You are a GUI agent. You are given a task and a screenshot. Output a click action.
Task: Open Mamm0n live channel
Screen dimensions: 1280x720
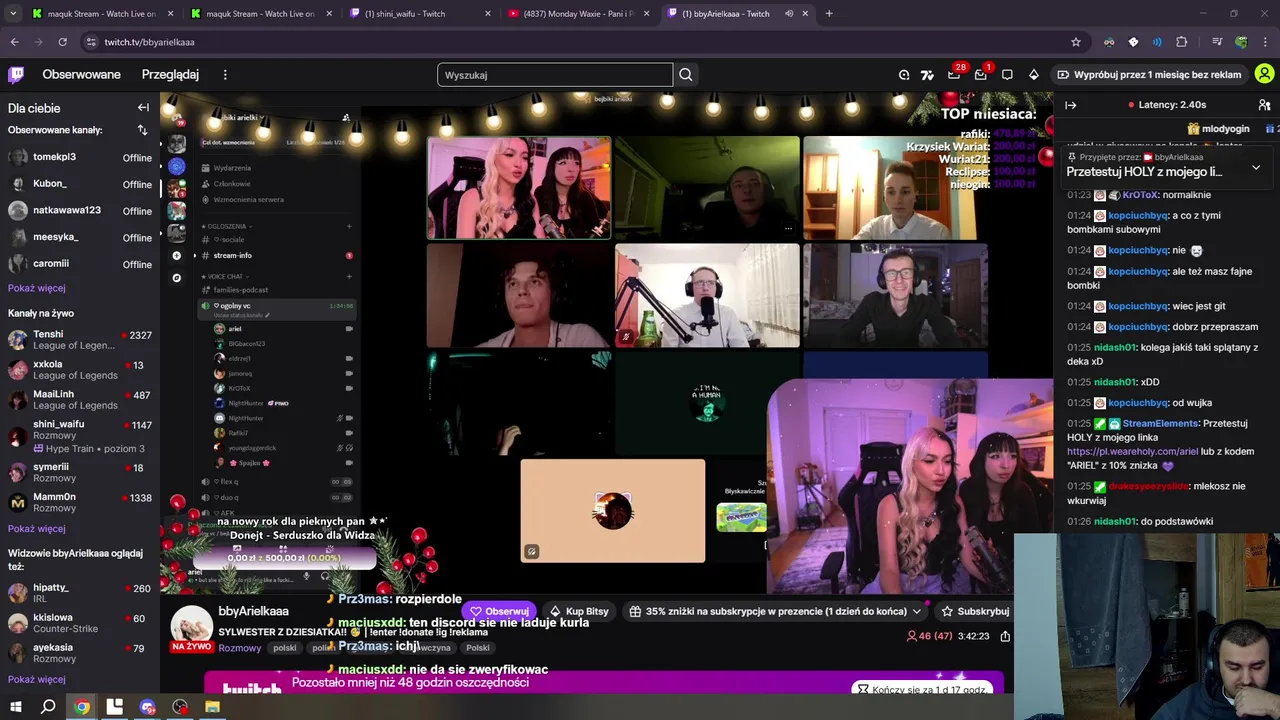80,502
